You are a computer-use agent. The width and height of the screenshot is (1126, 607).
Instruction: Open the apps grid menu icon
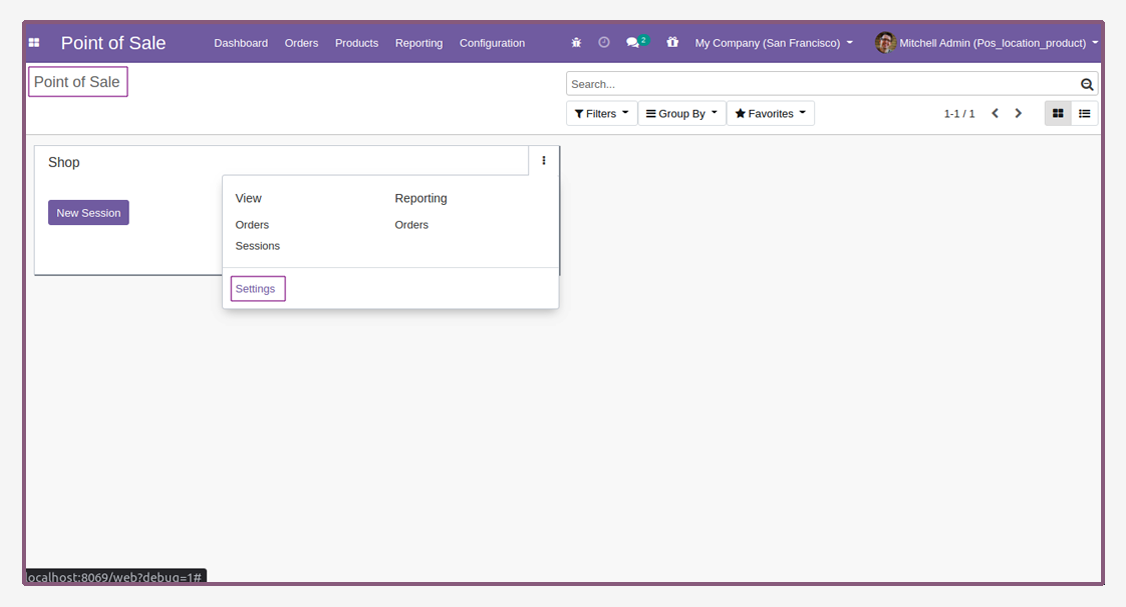pyautogui.click(x=34, y=43)
